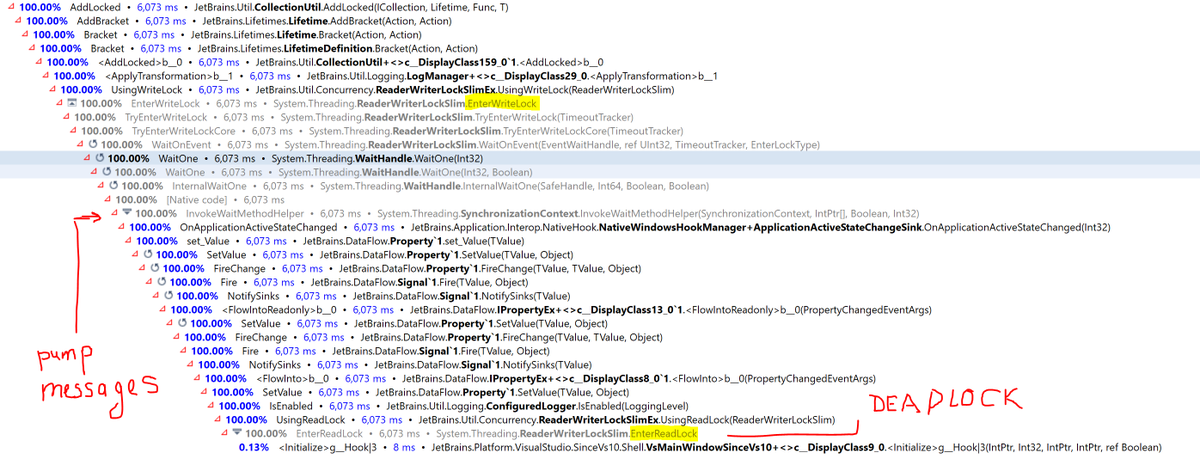Collapse the set_Value node

tap(128, 241)
